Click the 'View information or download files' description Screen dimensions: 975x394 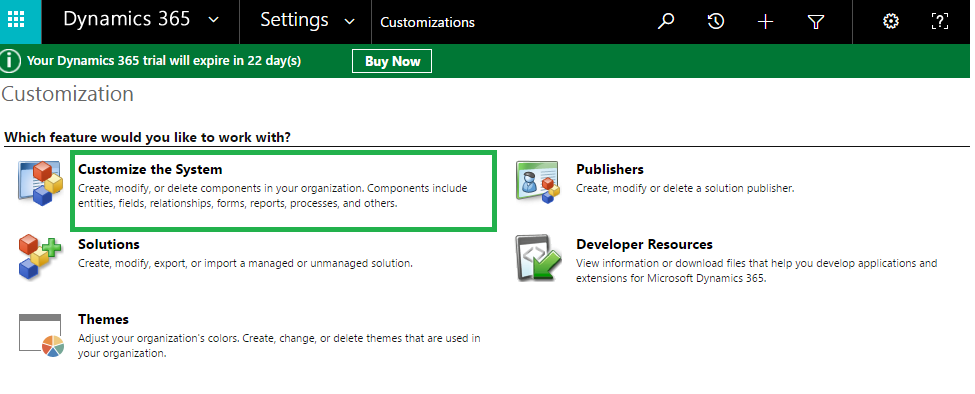tap(757, 270)
